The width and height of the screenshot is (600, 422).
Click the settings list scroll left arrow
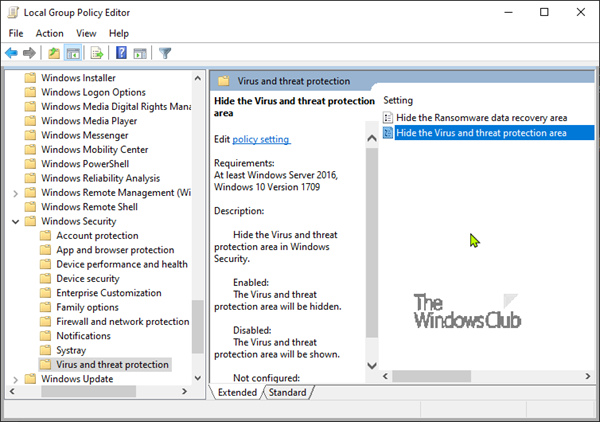pos(386,376)
